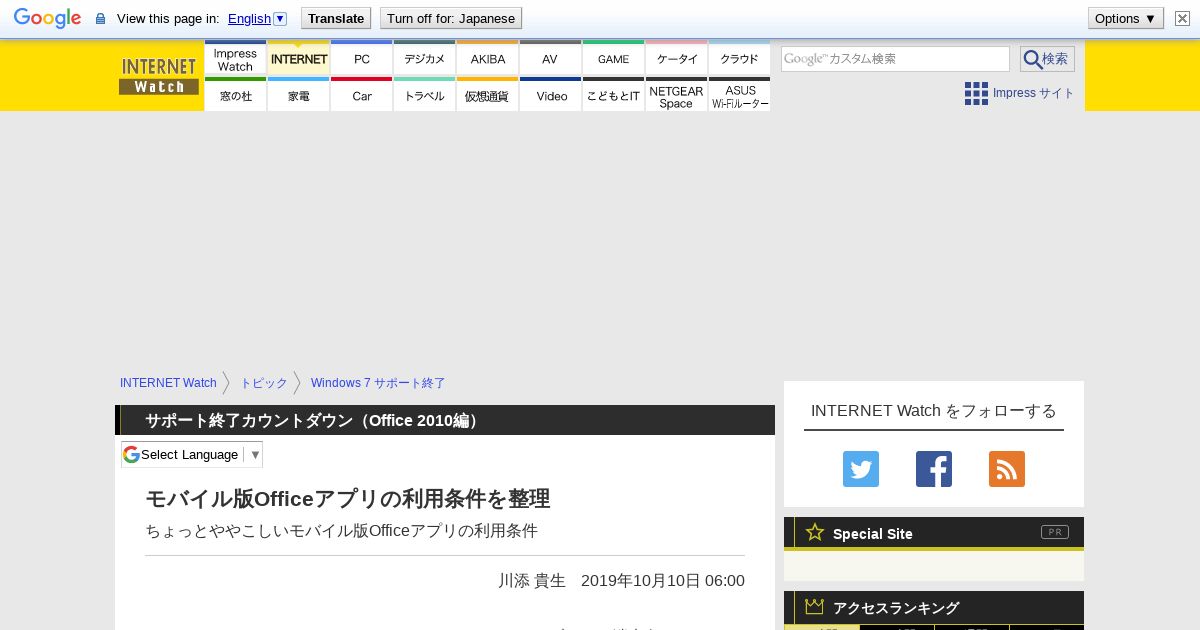1200x630 pixels.
Task: Open the ケータイ tab
Action: coord(676,59)
